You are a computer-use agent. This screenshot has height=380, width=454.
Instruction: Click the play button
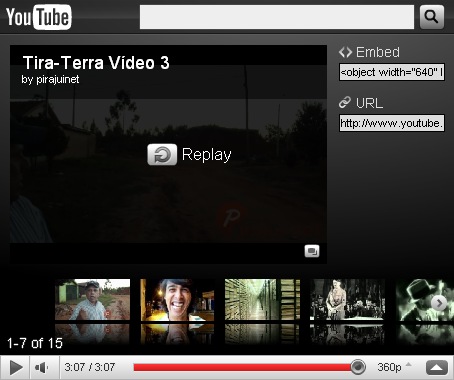[15, 368]
